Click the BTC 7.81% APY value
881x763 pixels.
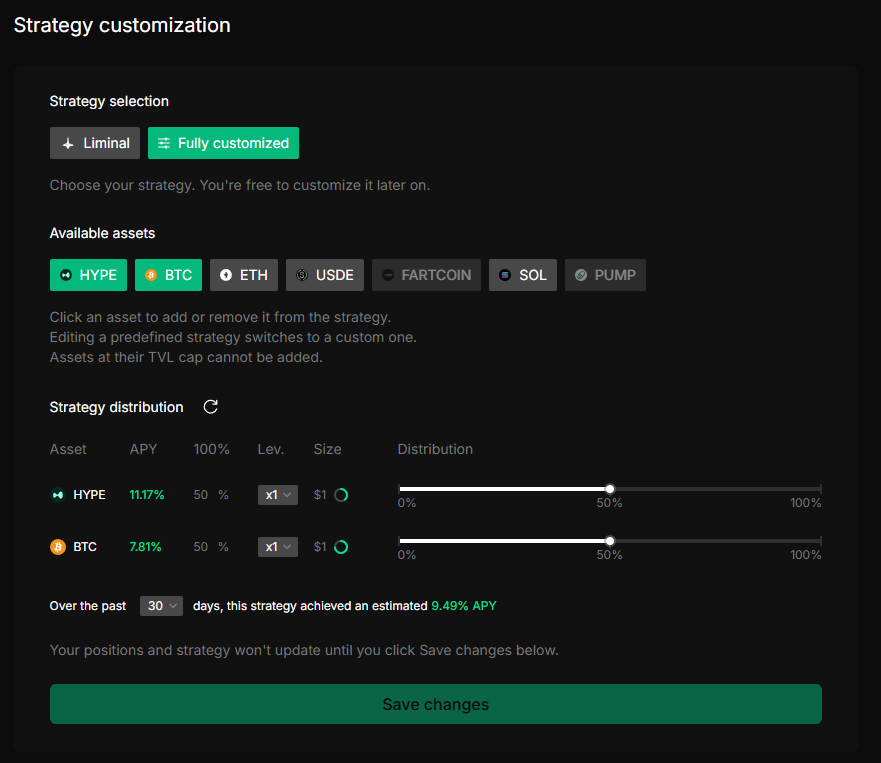pos(145,547)
